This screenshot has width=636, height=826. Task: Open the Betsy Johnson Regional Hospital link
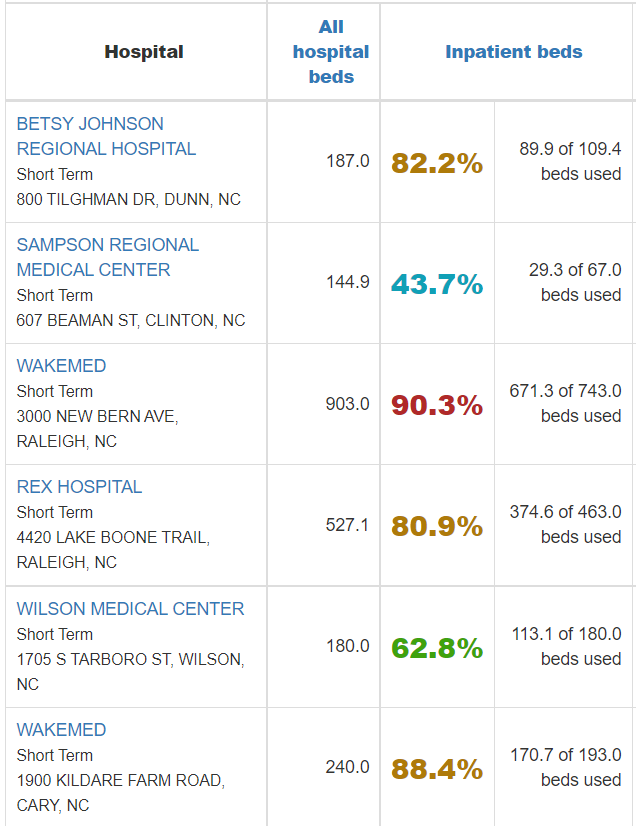(106, 136)
